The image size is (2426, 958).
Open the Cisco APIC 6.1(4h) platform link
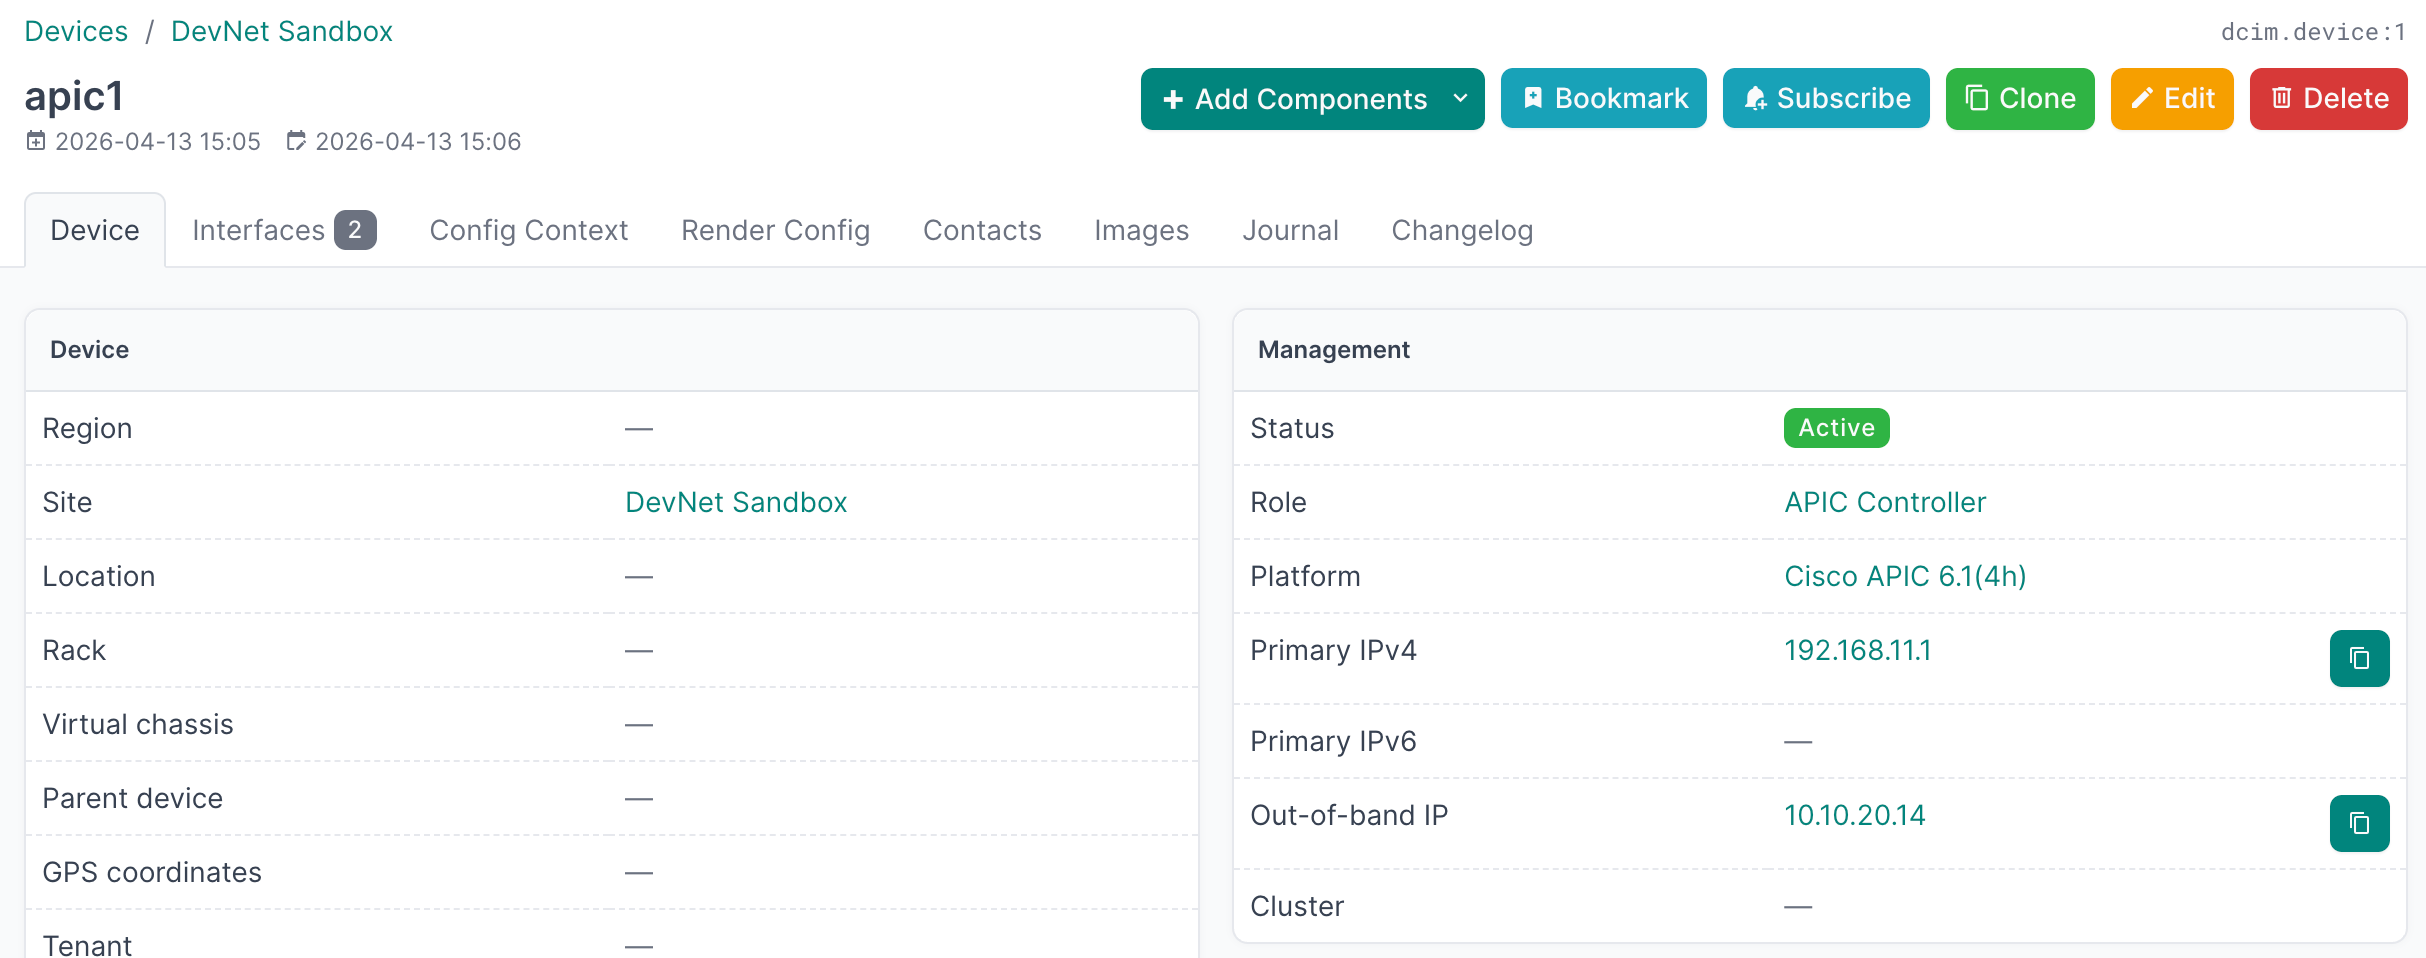[1904, 576]
